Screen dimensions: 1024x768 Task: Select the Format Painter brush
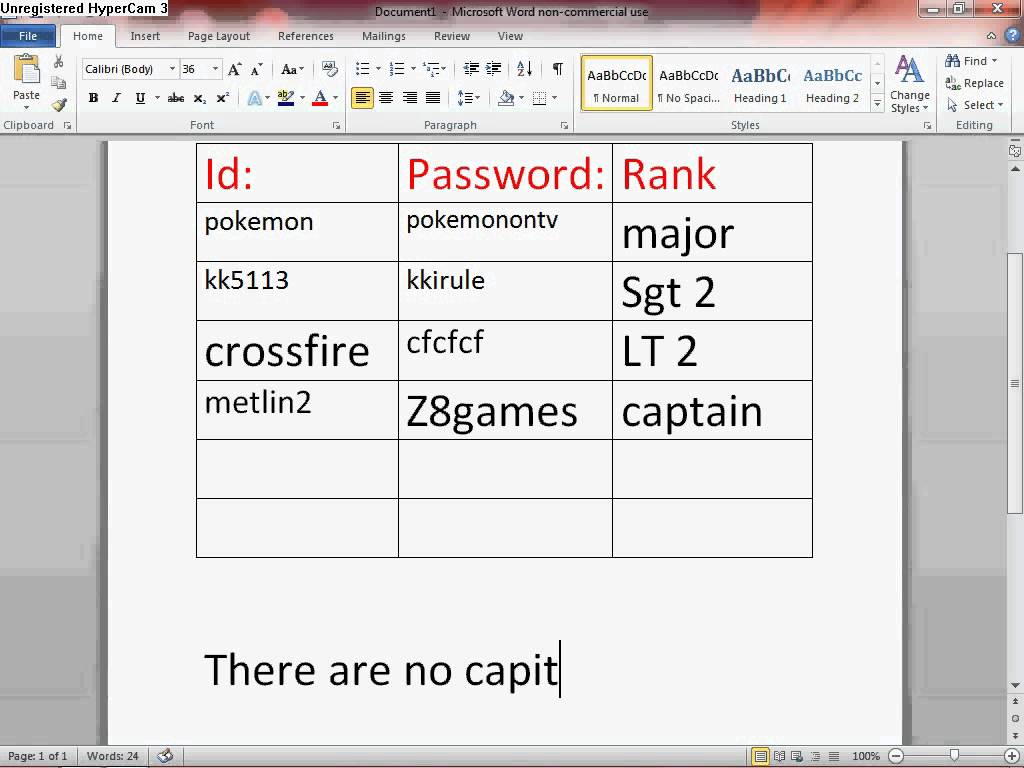click(59, 104)
